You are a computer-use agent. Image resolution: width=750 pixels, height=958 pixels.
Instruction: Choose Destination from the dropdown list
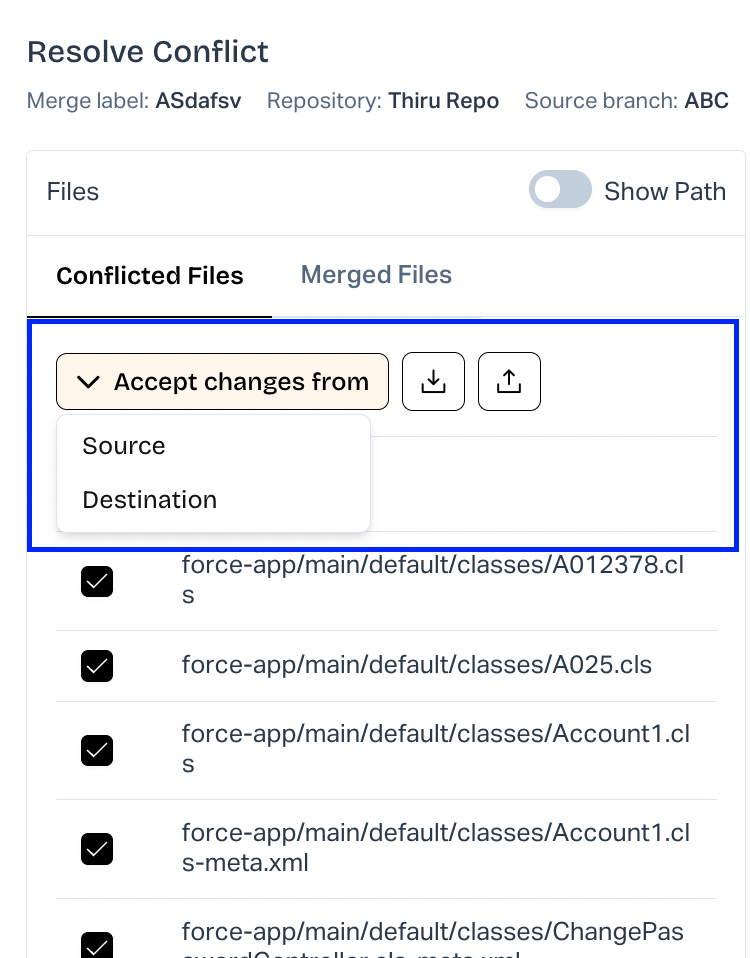pos(150,500)
